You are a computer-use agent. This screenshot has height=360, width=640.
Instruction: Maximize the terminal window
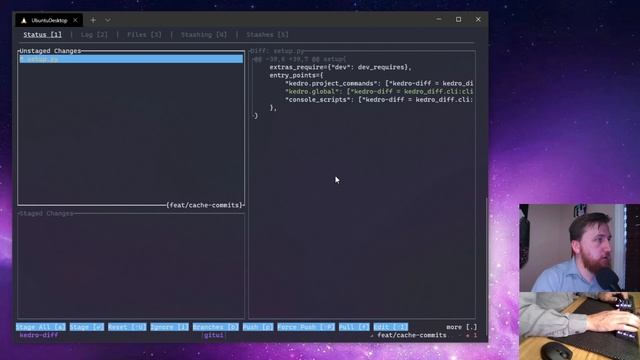[x=458, y=19]
